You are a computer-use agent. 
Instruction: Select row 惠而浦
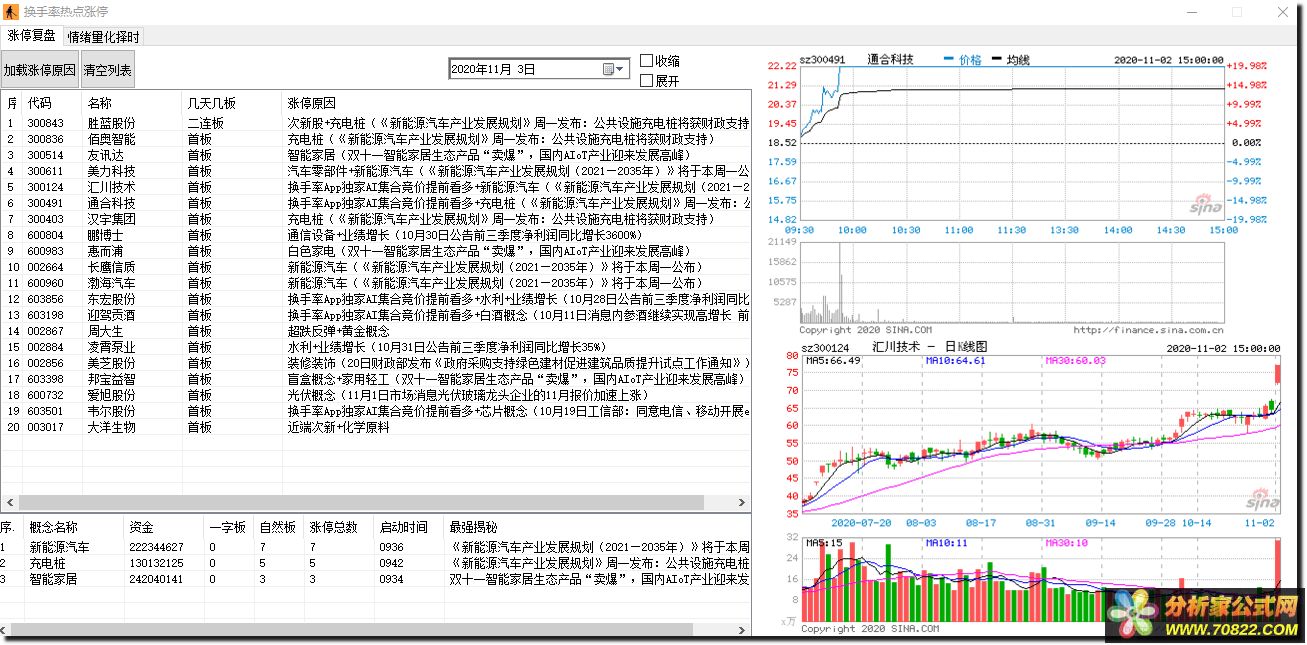(375, 251)
